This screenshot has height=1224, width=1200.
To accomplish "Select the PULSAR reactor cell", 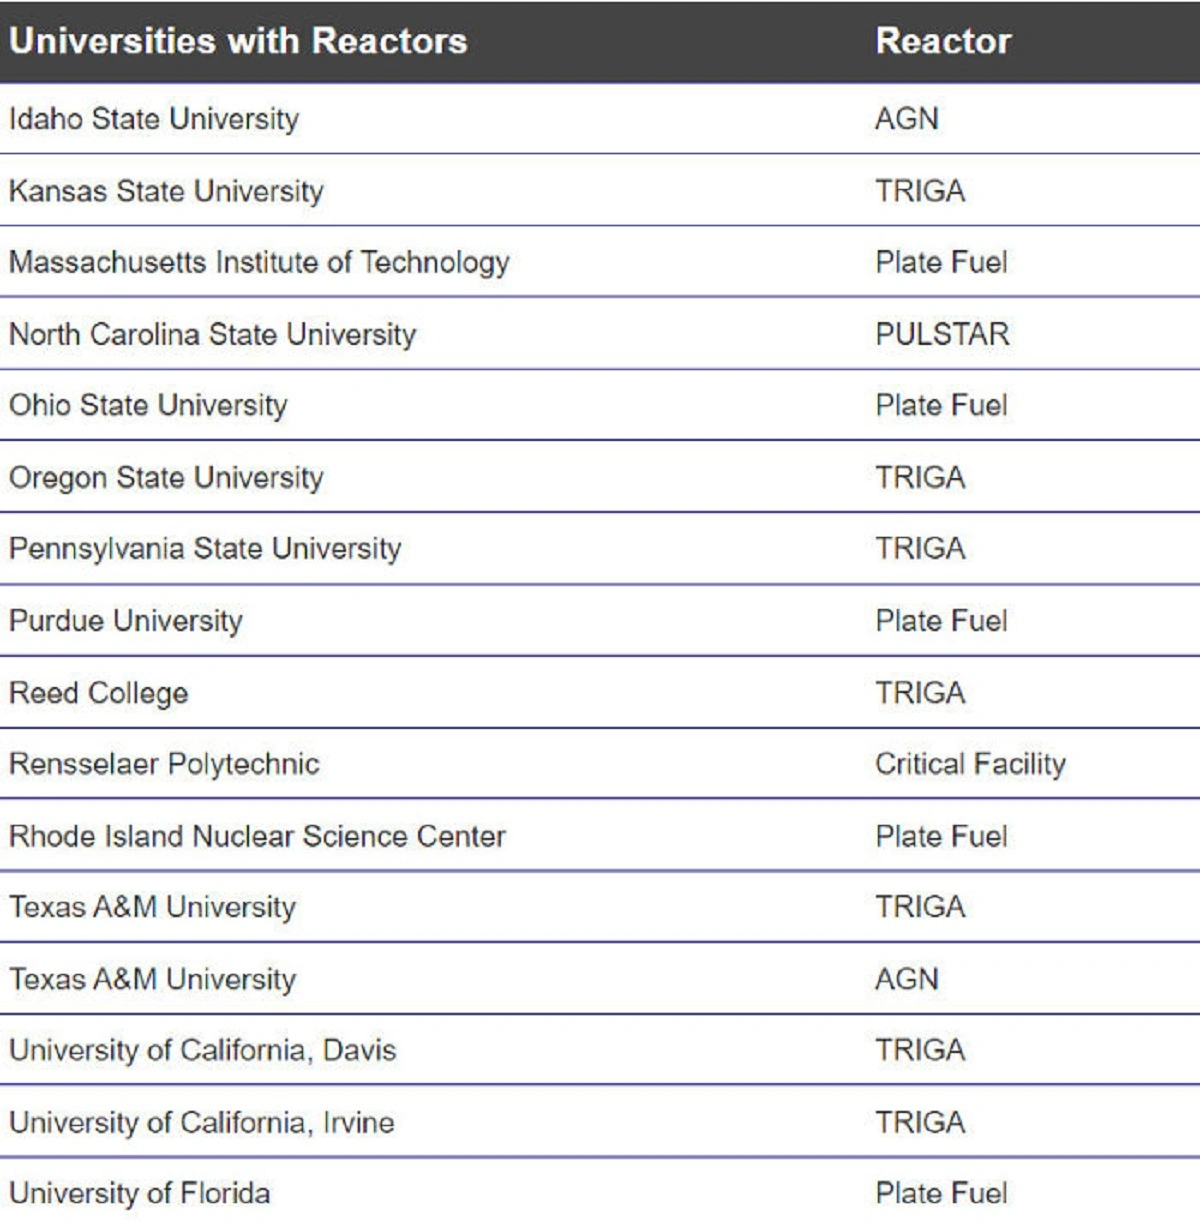I will coord(942,334).
